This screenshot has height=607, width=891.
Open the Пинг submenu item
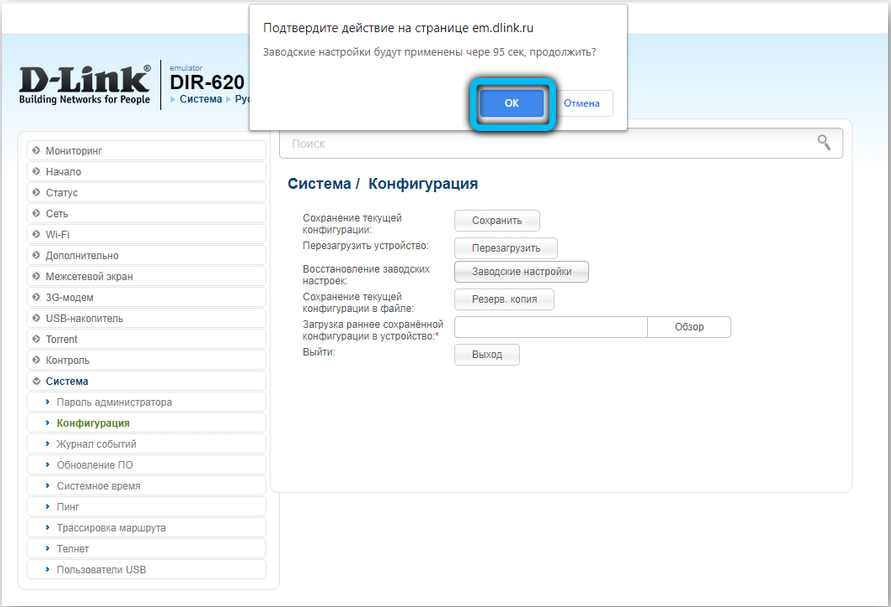pos(146,507)
